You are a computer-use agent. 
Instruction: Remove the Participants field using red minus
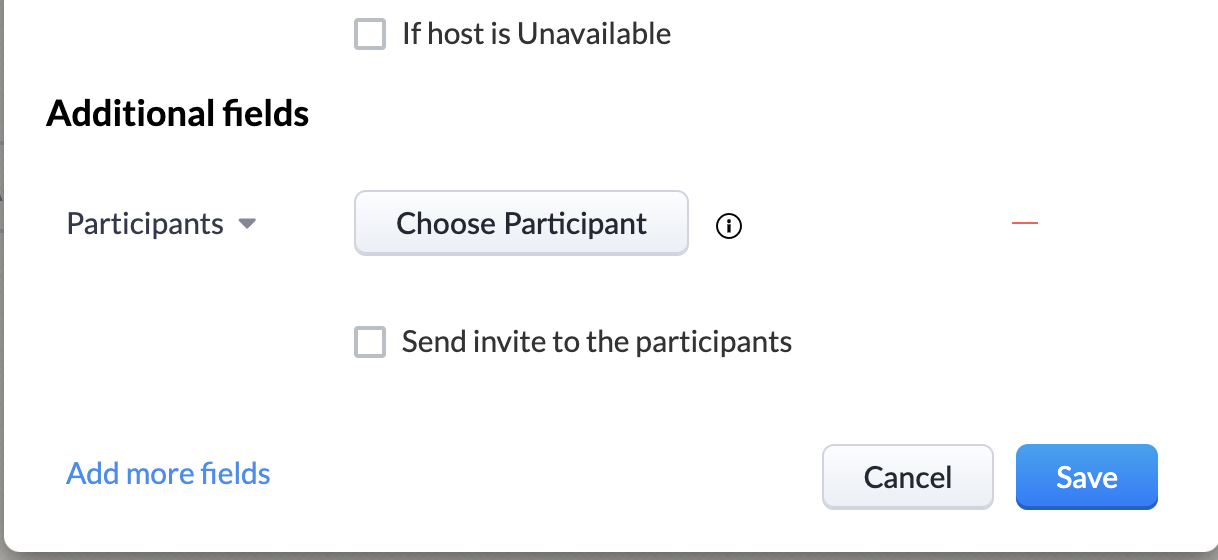tap(1025, 223)
